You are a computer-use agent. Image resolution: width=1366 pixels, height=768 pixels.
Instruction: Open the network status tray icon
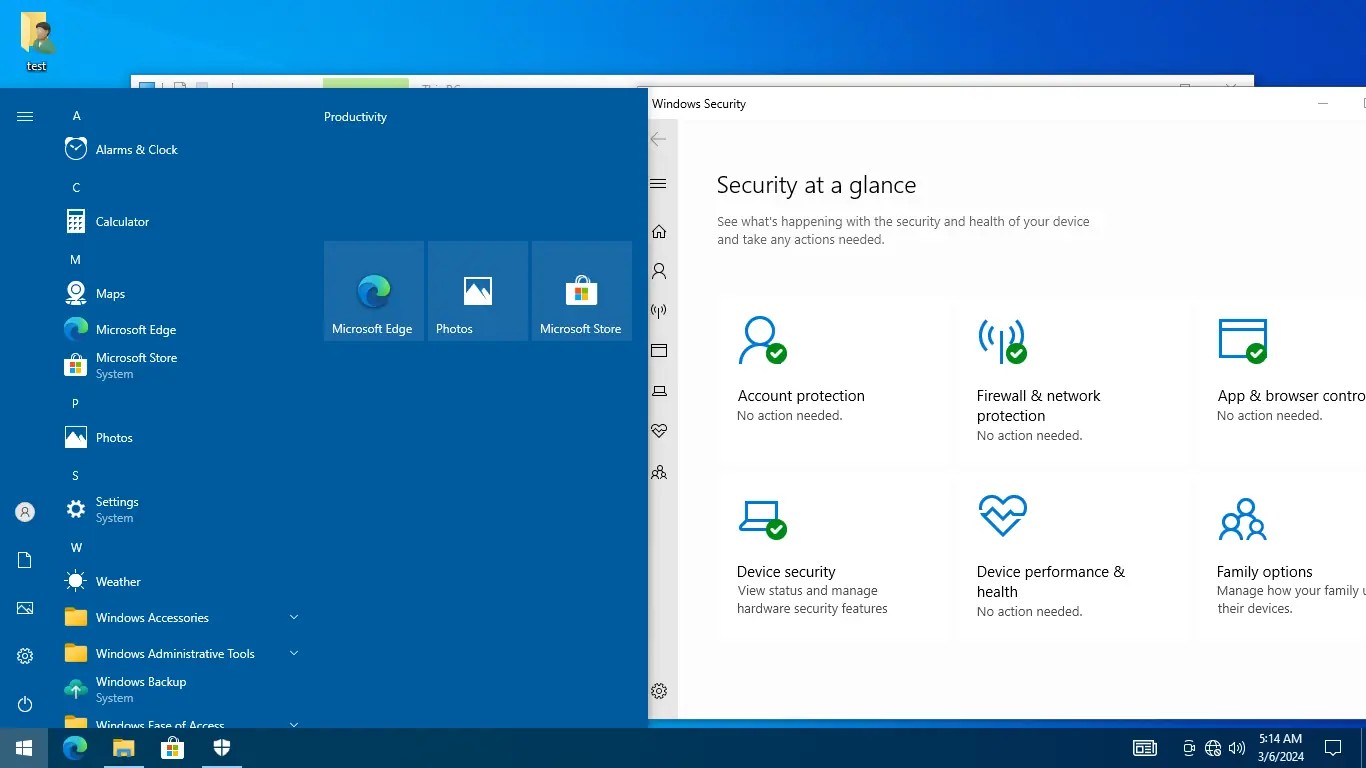tap(1213, 748)
